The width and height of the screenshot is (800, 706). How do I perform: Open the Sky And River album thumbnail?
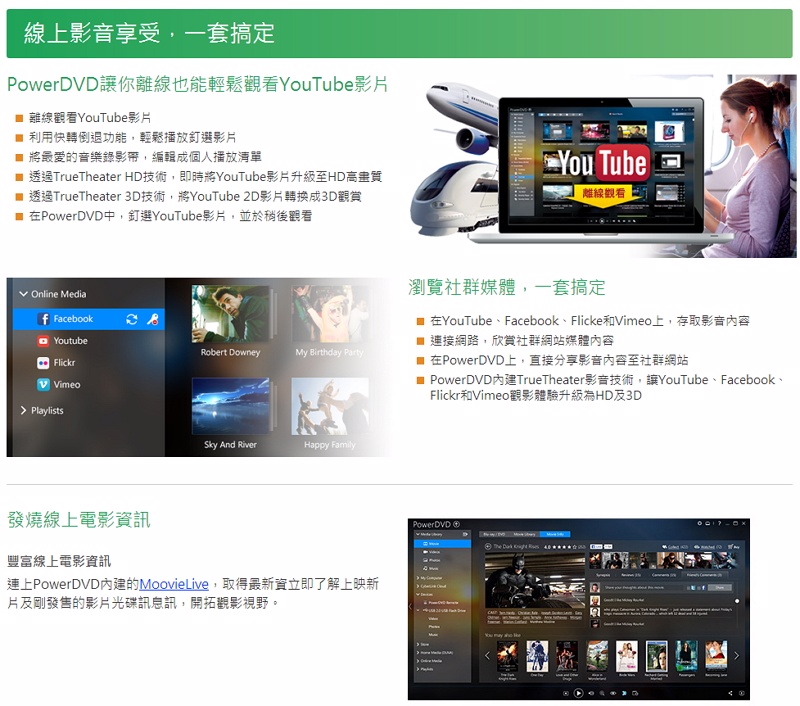coord(231,406)
